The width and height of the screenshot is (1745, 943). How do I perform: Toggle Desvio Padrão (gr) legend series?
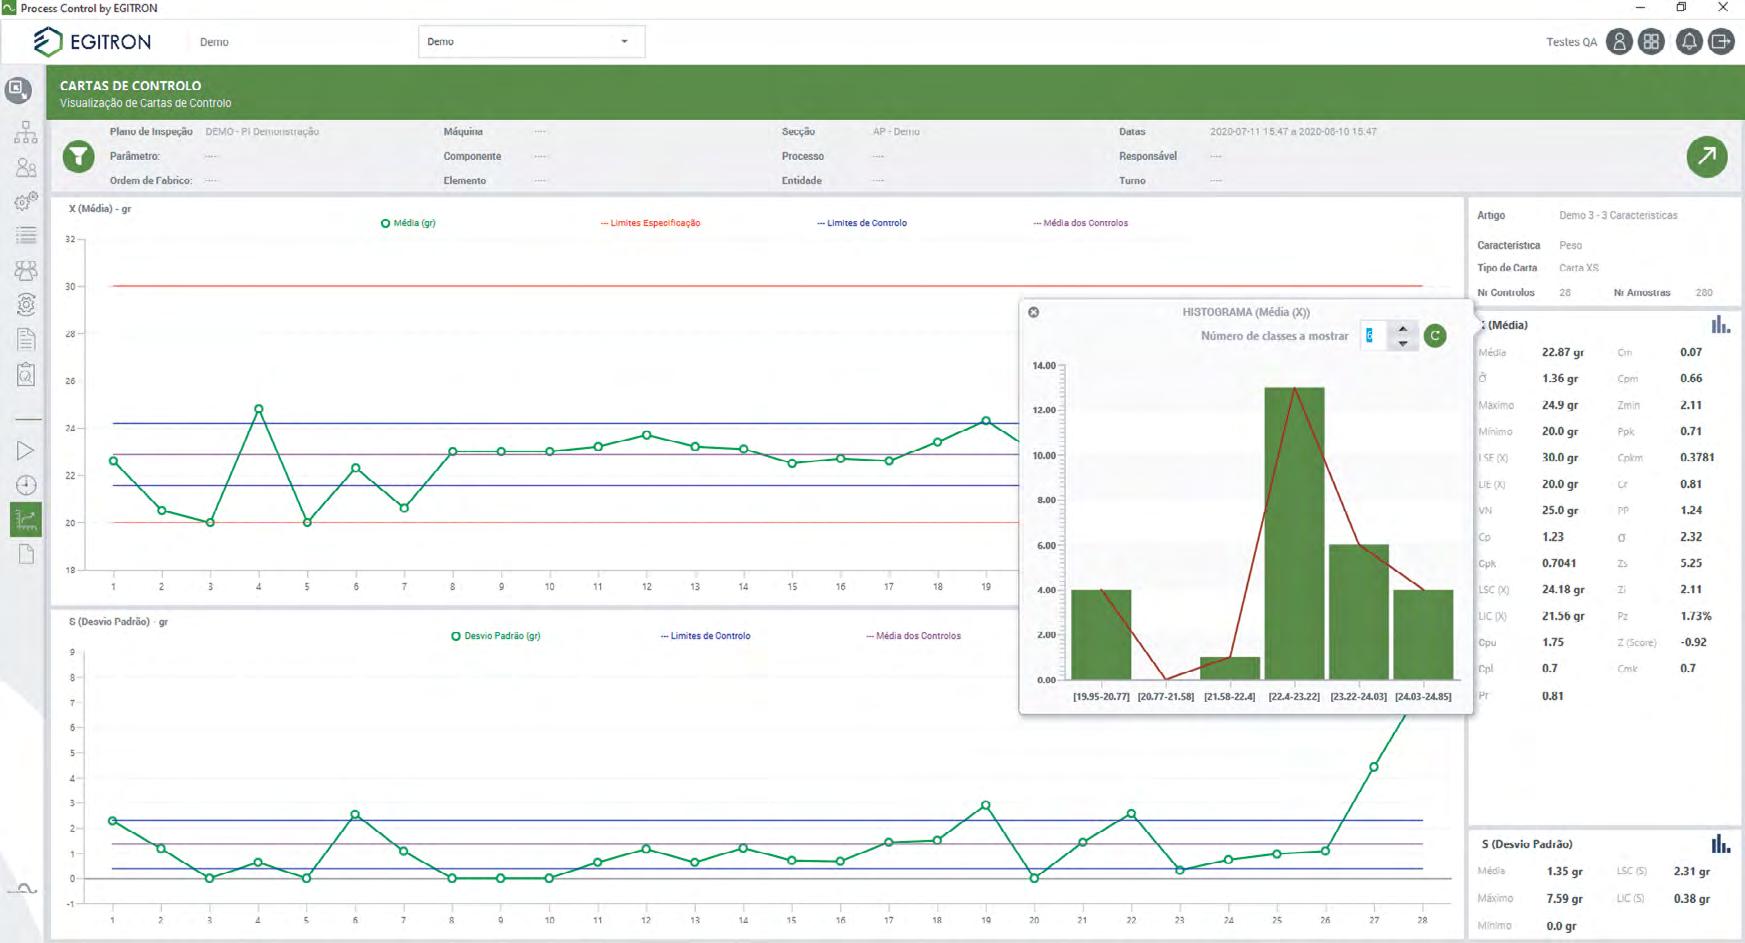496,636
